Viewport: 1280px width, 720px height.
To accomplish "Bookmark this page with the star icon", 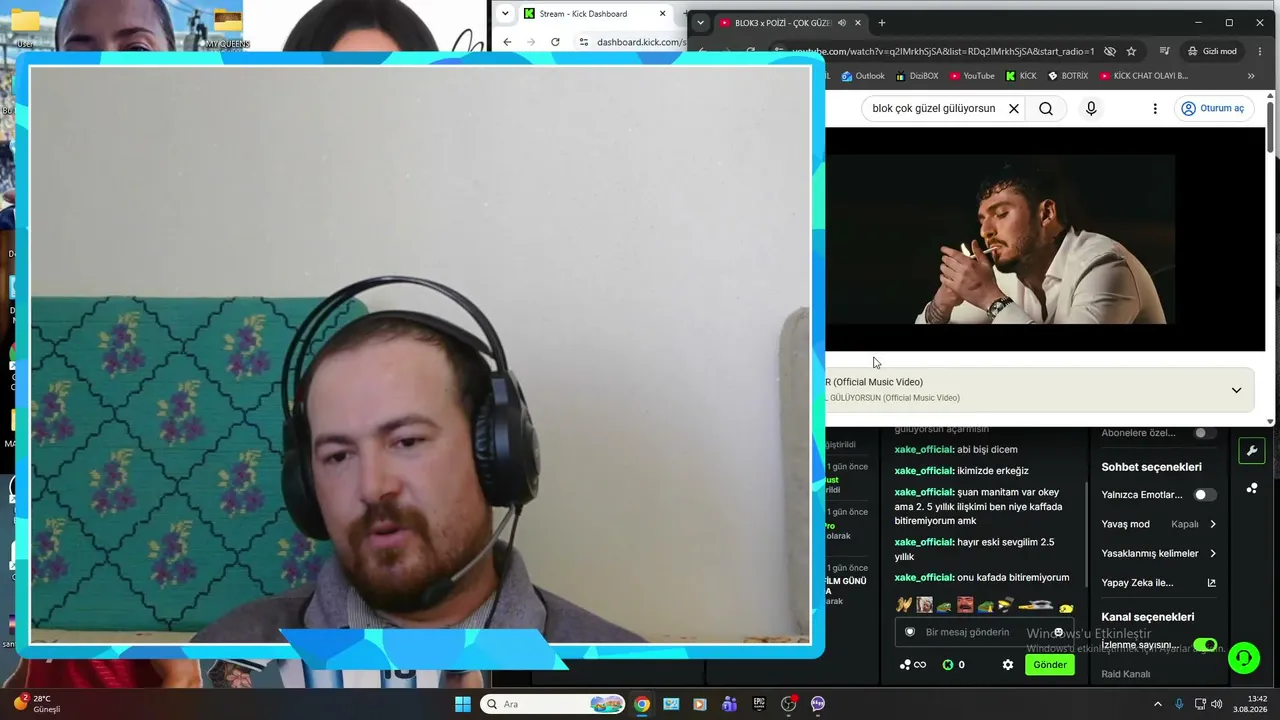I will [1131, 51].
